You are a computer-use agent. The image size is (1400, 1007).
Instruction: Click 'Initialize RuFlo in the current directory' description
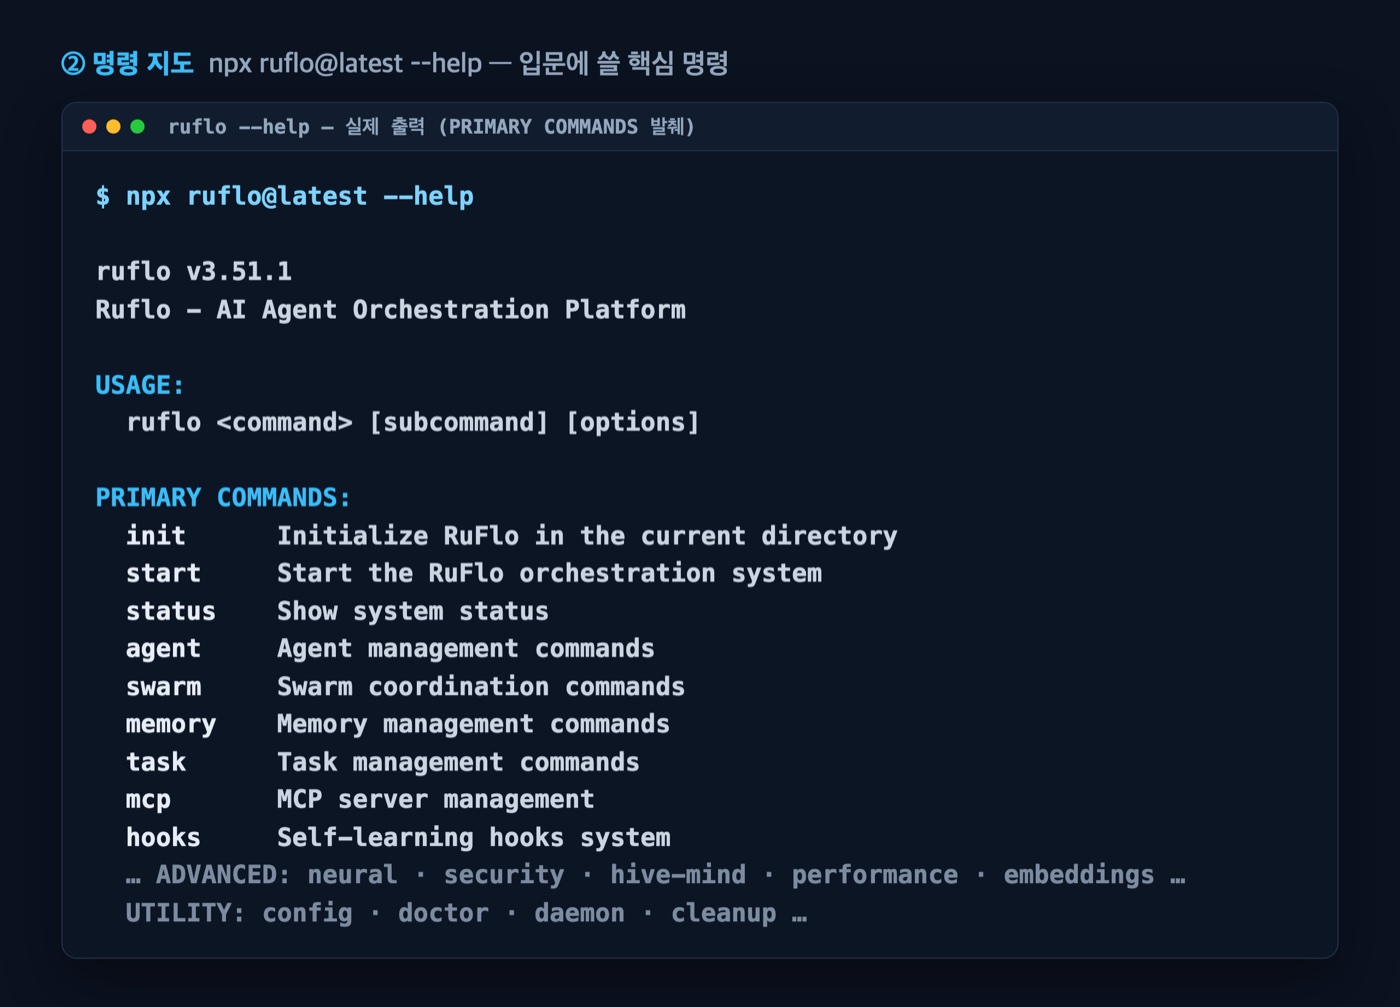pos(587,535)
